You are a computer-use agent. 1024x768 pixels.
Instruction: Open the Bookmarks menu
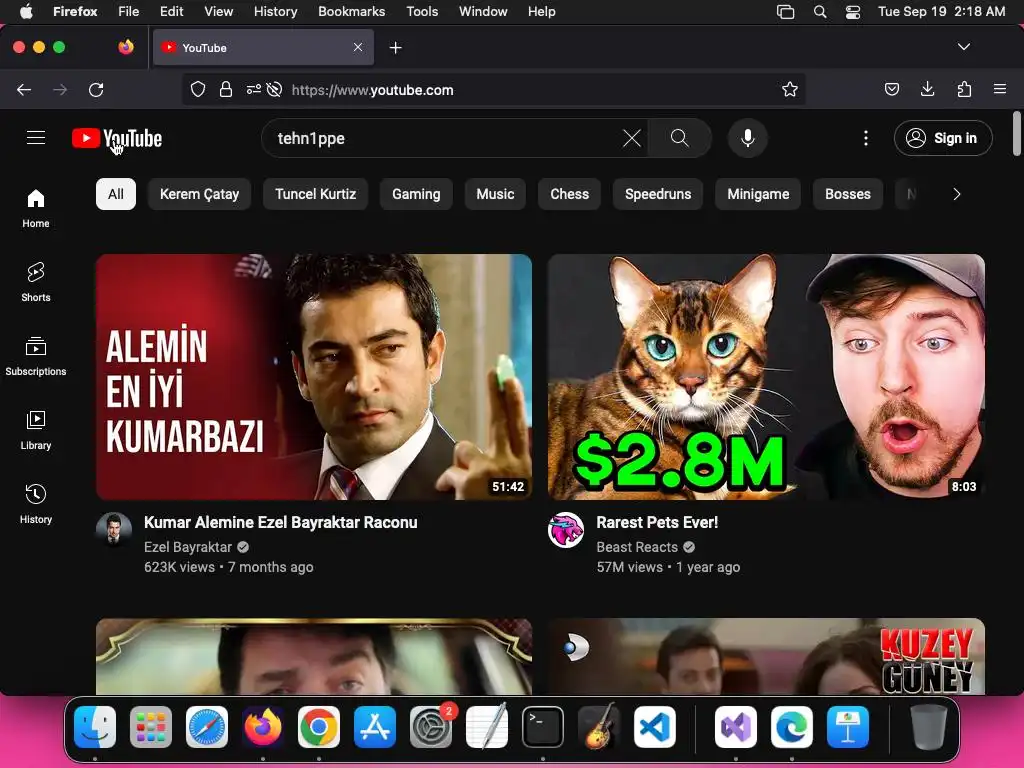coord(351,11)
